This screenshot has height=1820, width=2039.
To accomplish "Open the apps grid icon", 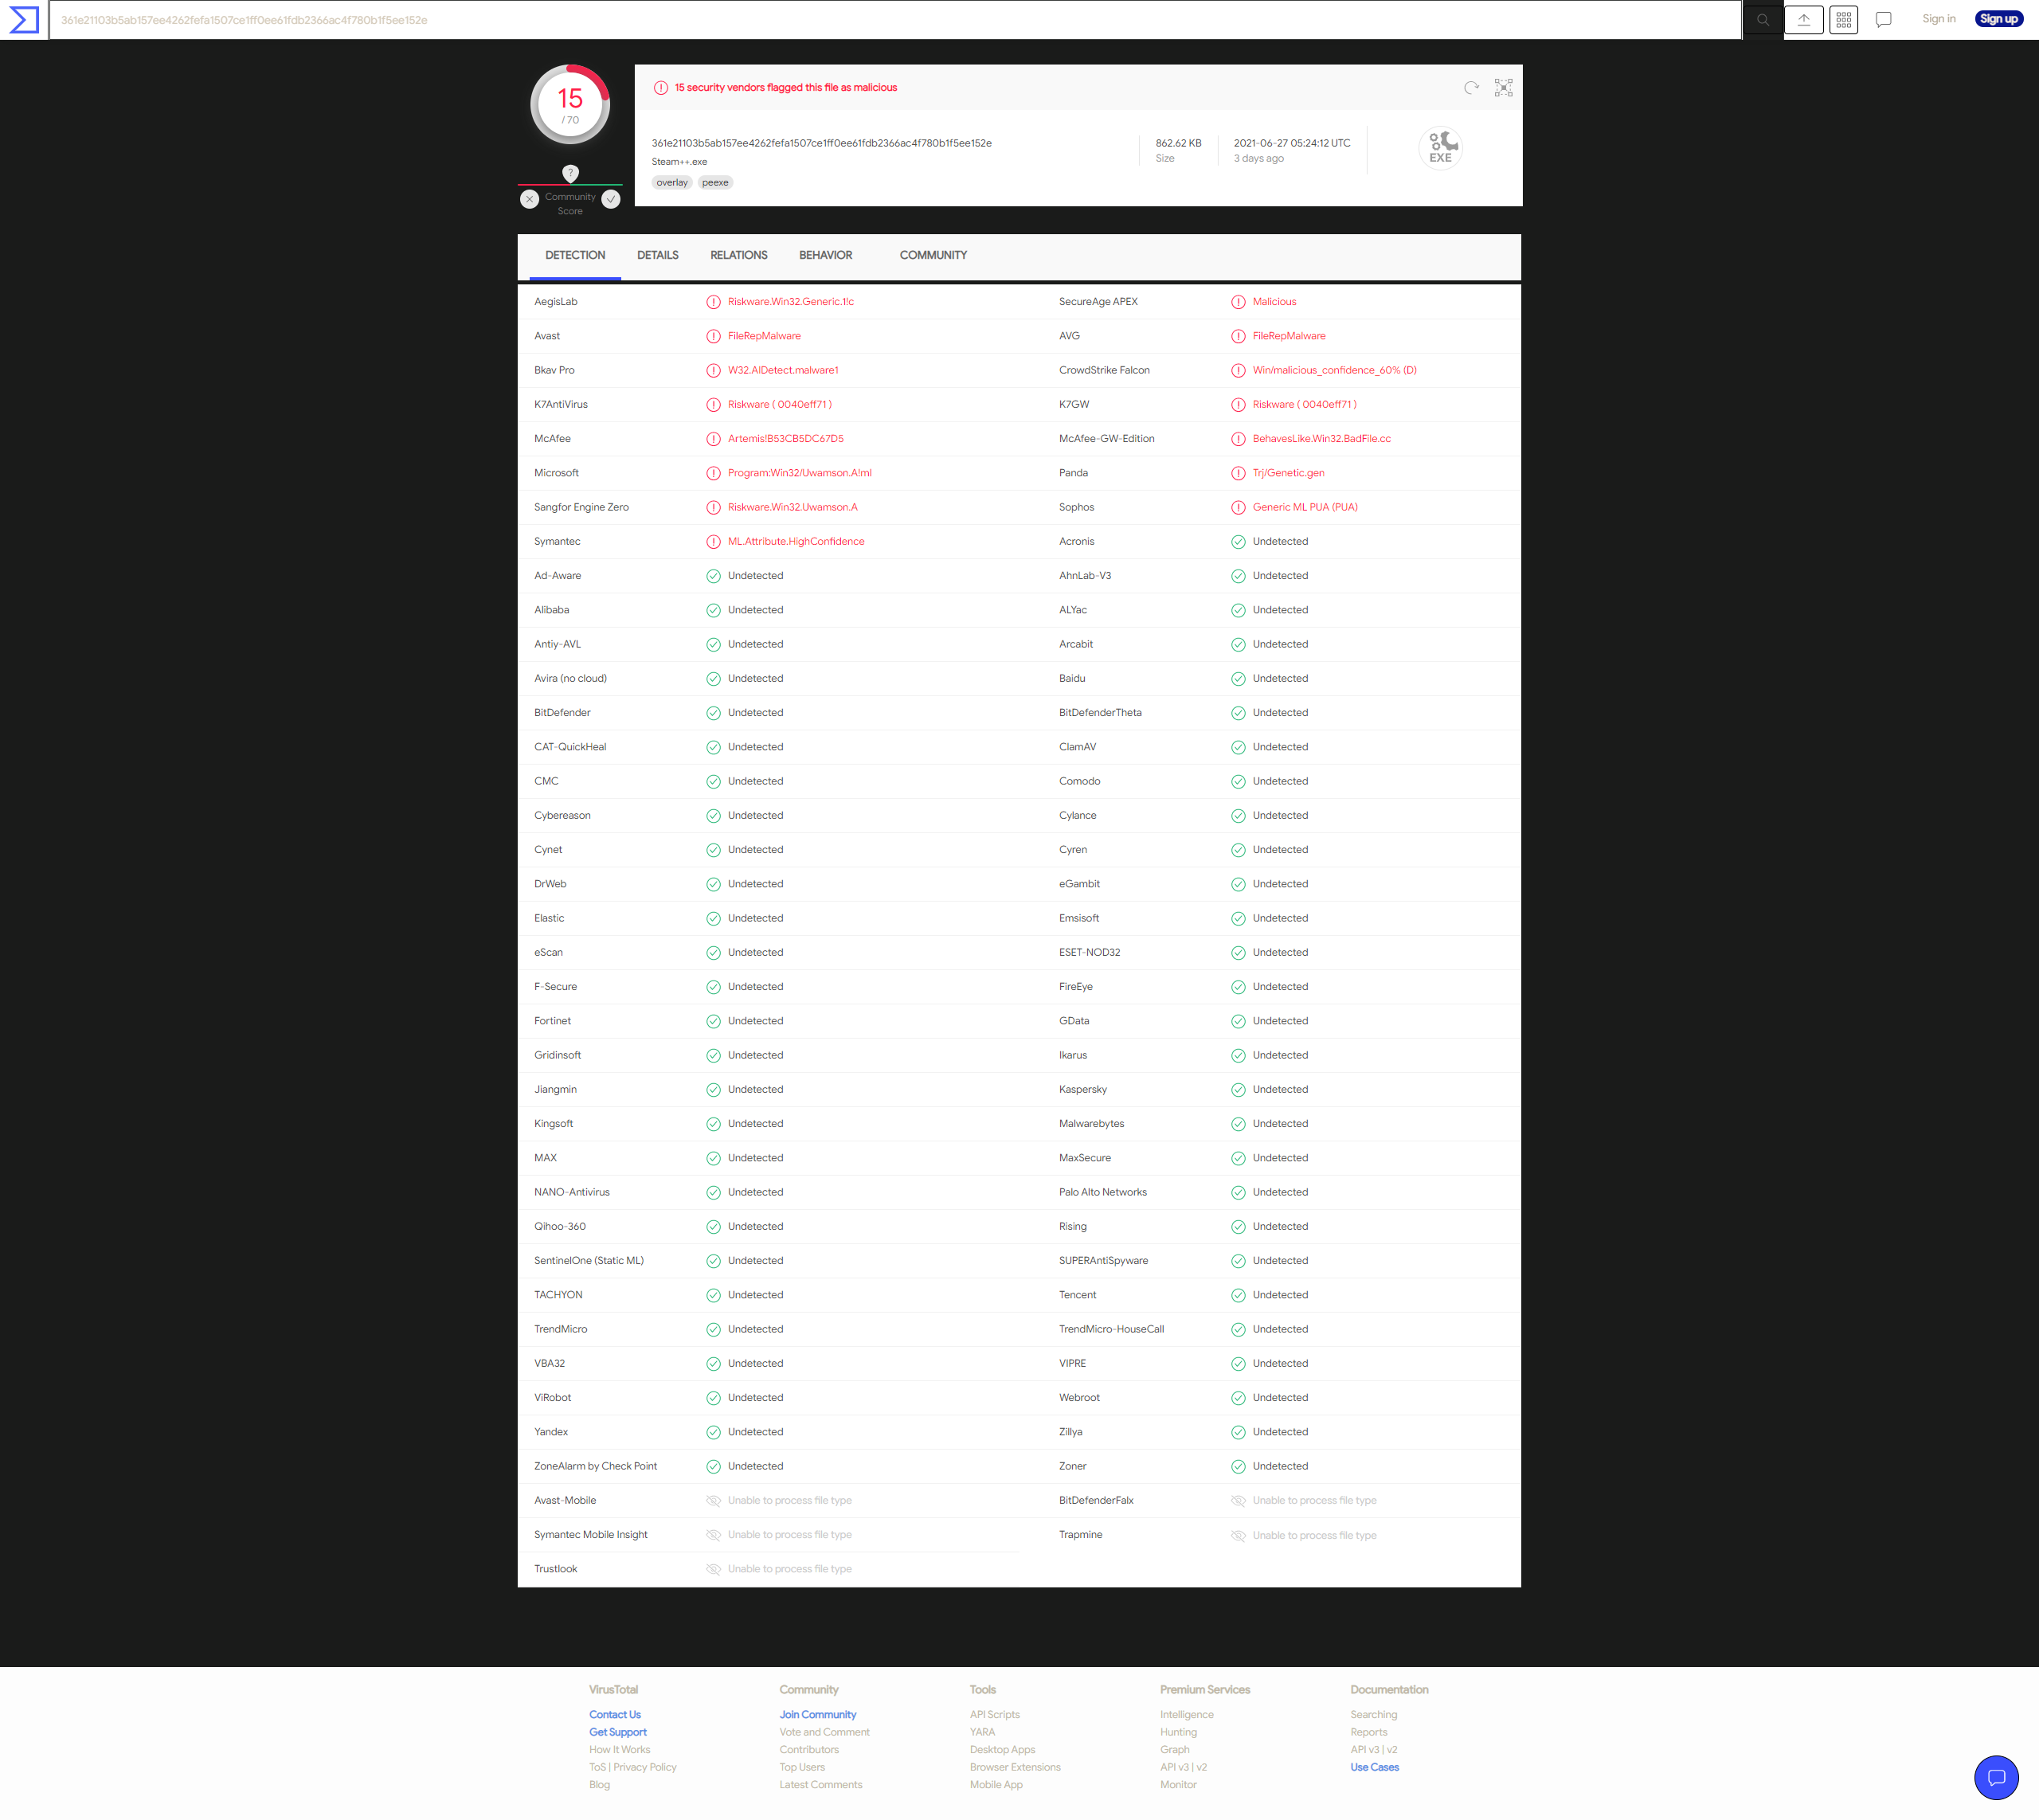I will pyautogui.click(x=1843, y=20).
